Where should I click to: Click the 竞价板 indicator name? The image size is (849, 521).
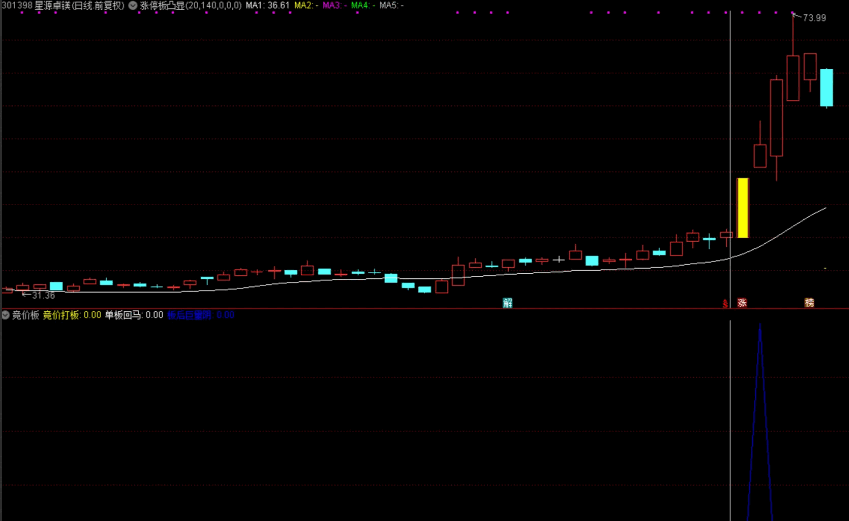25,315
